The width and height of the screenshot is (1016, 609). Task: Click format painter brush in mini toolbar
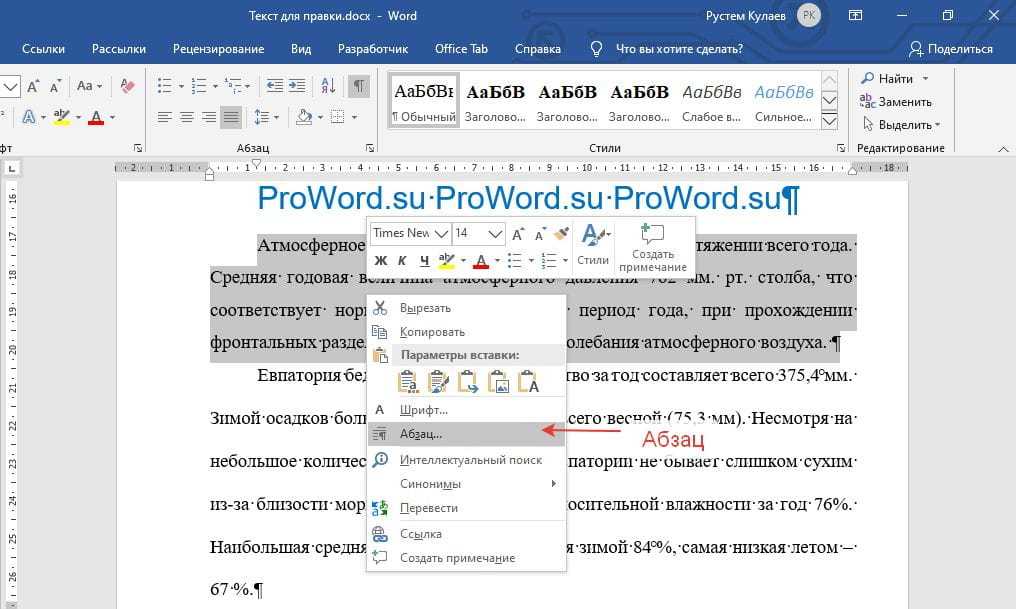pyautogui.click(x=561, y=233)
